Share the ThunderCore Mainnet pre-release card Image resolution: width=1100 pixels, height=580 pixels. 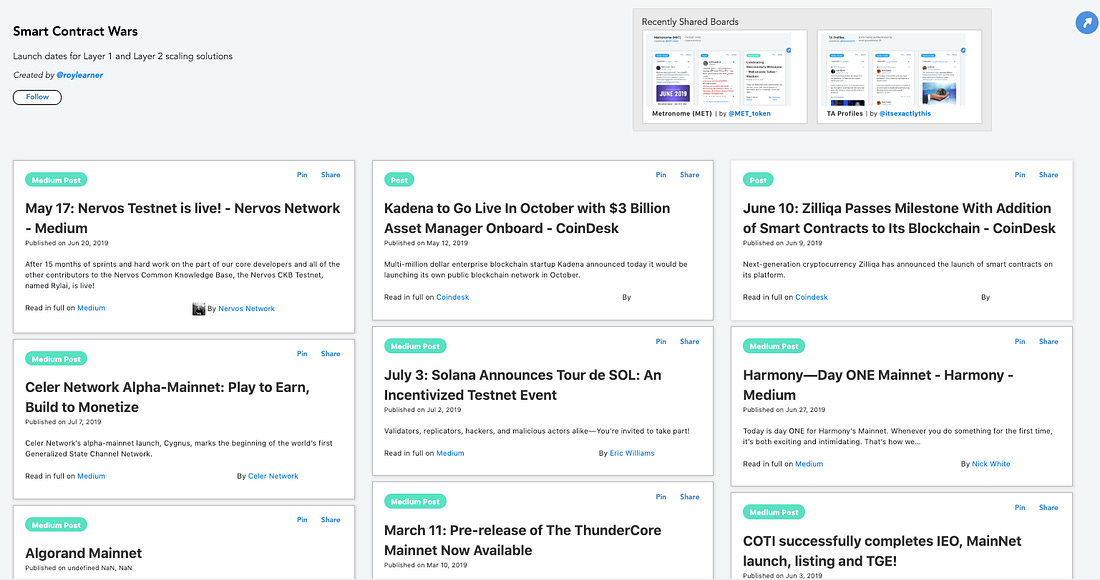coord(690,497)
